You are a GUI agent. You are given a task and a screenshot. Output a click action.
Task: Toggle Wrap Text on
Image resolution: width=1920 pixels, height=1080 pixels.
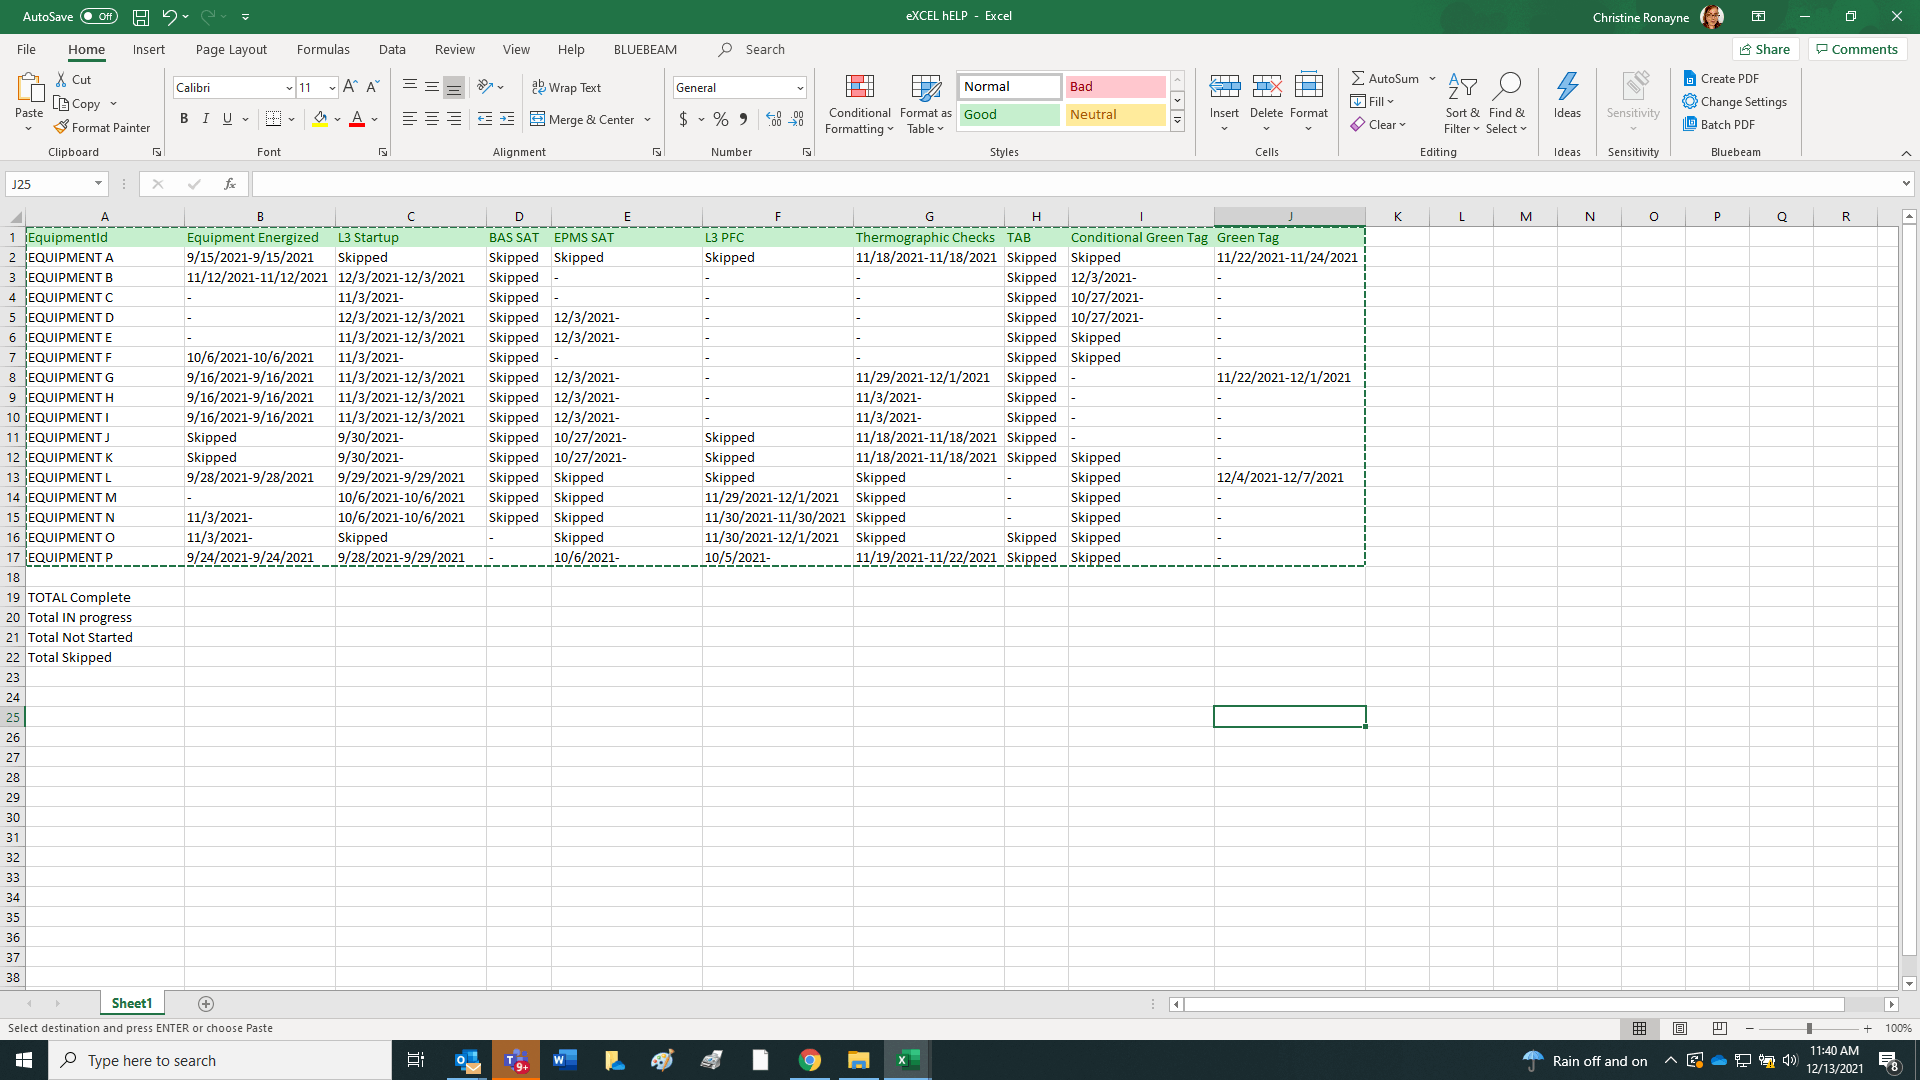(x=566, y=87)
